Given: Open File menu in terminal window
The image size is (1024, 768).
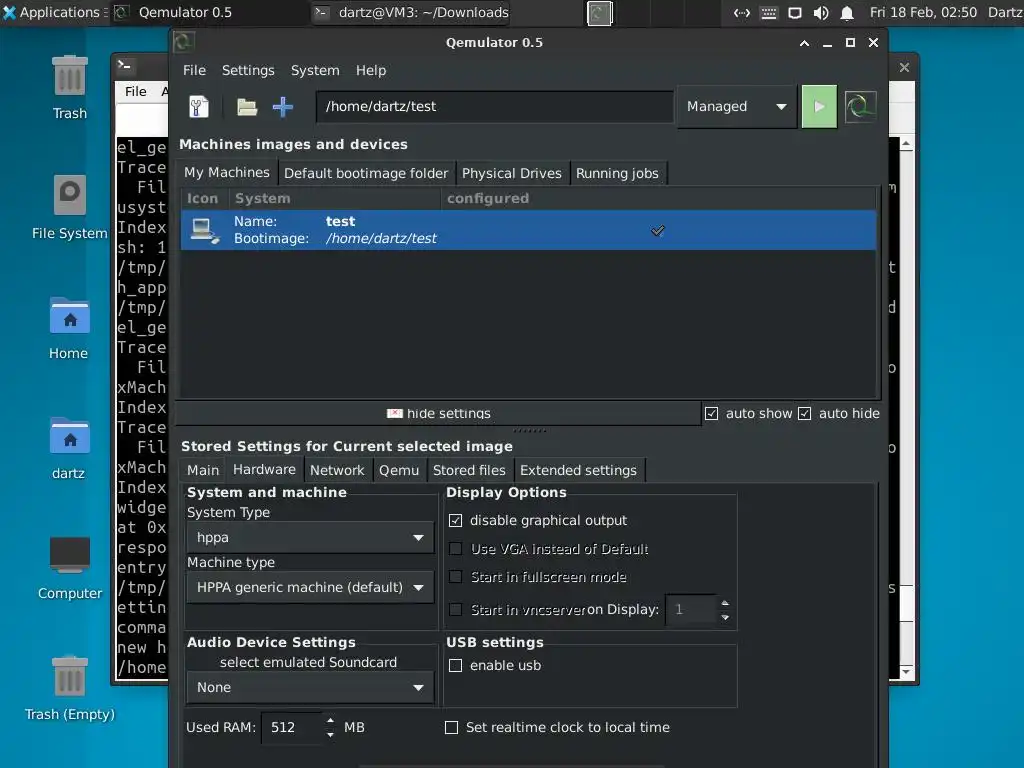Looking at the screenshot, I should pyautogui.click(x=136, y=91).
